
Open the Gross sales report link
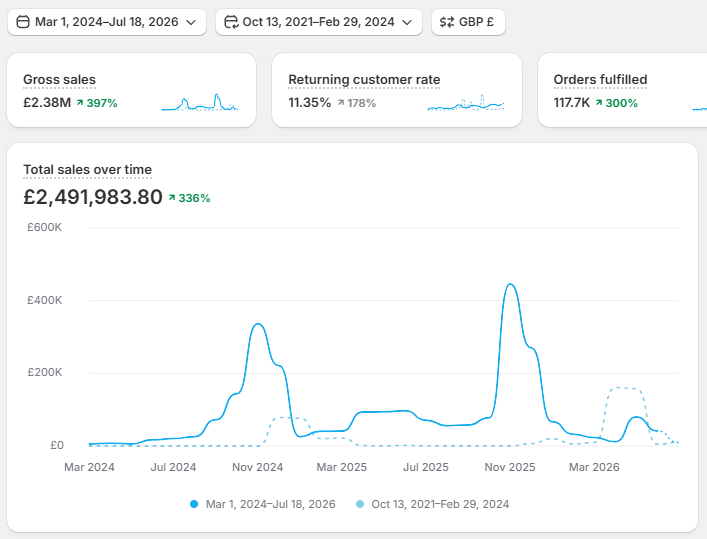60,79
